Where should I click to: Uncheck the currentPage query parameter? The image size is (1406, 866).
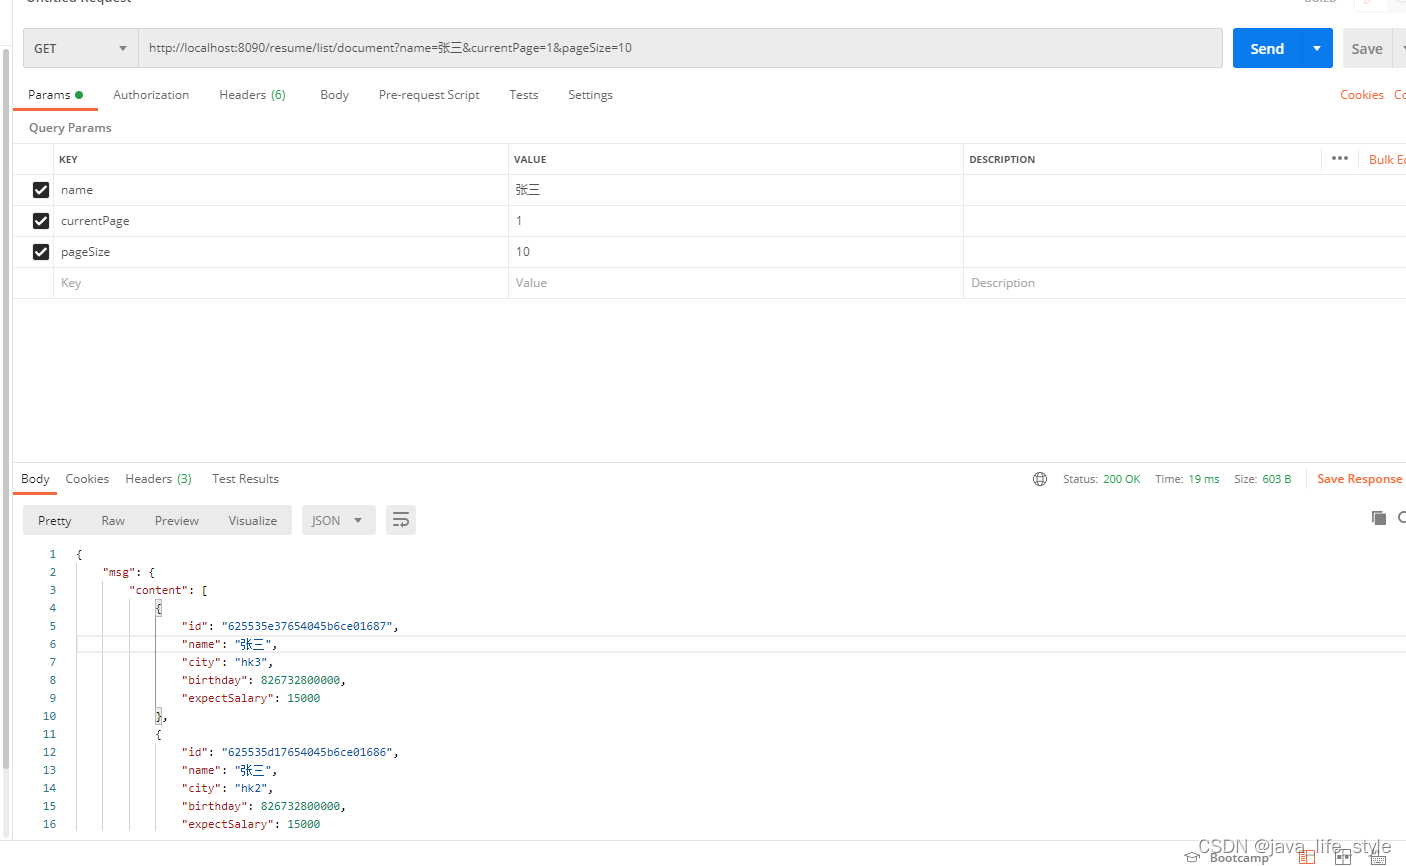point(41,221)
